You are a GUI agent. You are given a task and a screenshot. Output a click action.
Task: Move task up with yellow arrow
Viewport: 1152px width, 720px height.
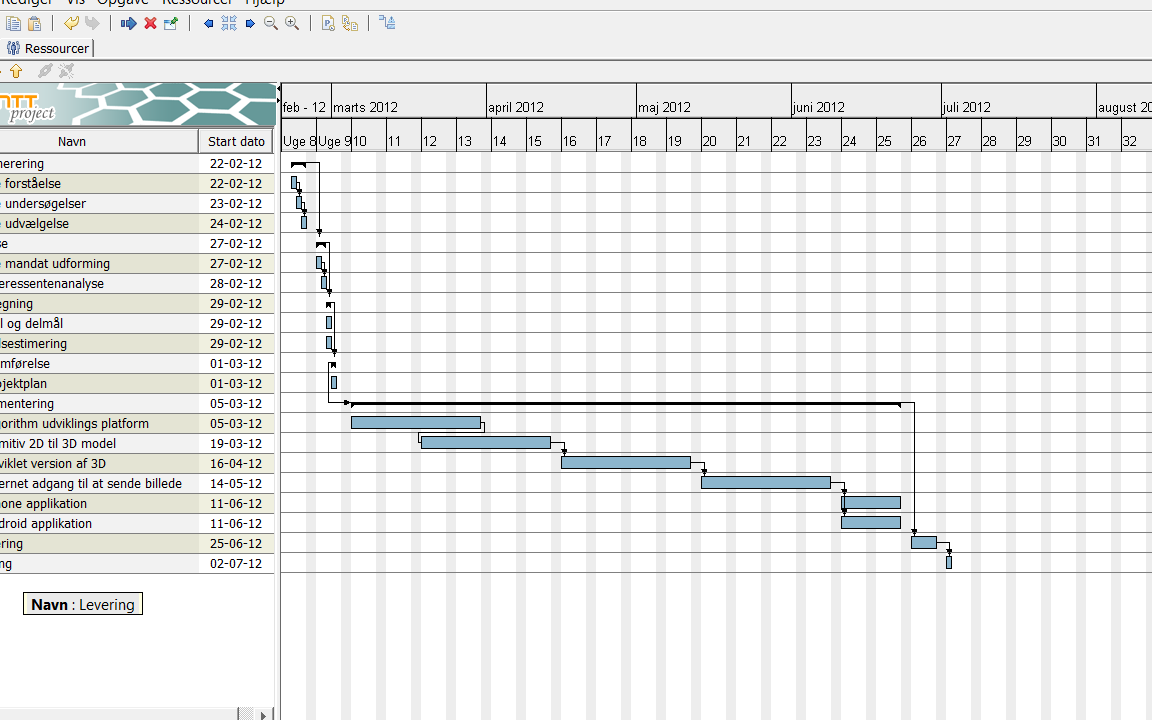coord(16,71)
